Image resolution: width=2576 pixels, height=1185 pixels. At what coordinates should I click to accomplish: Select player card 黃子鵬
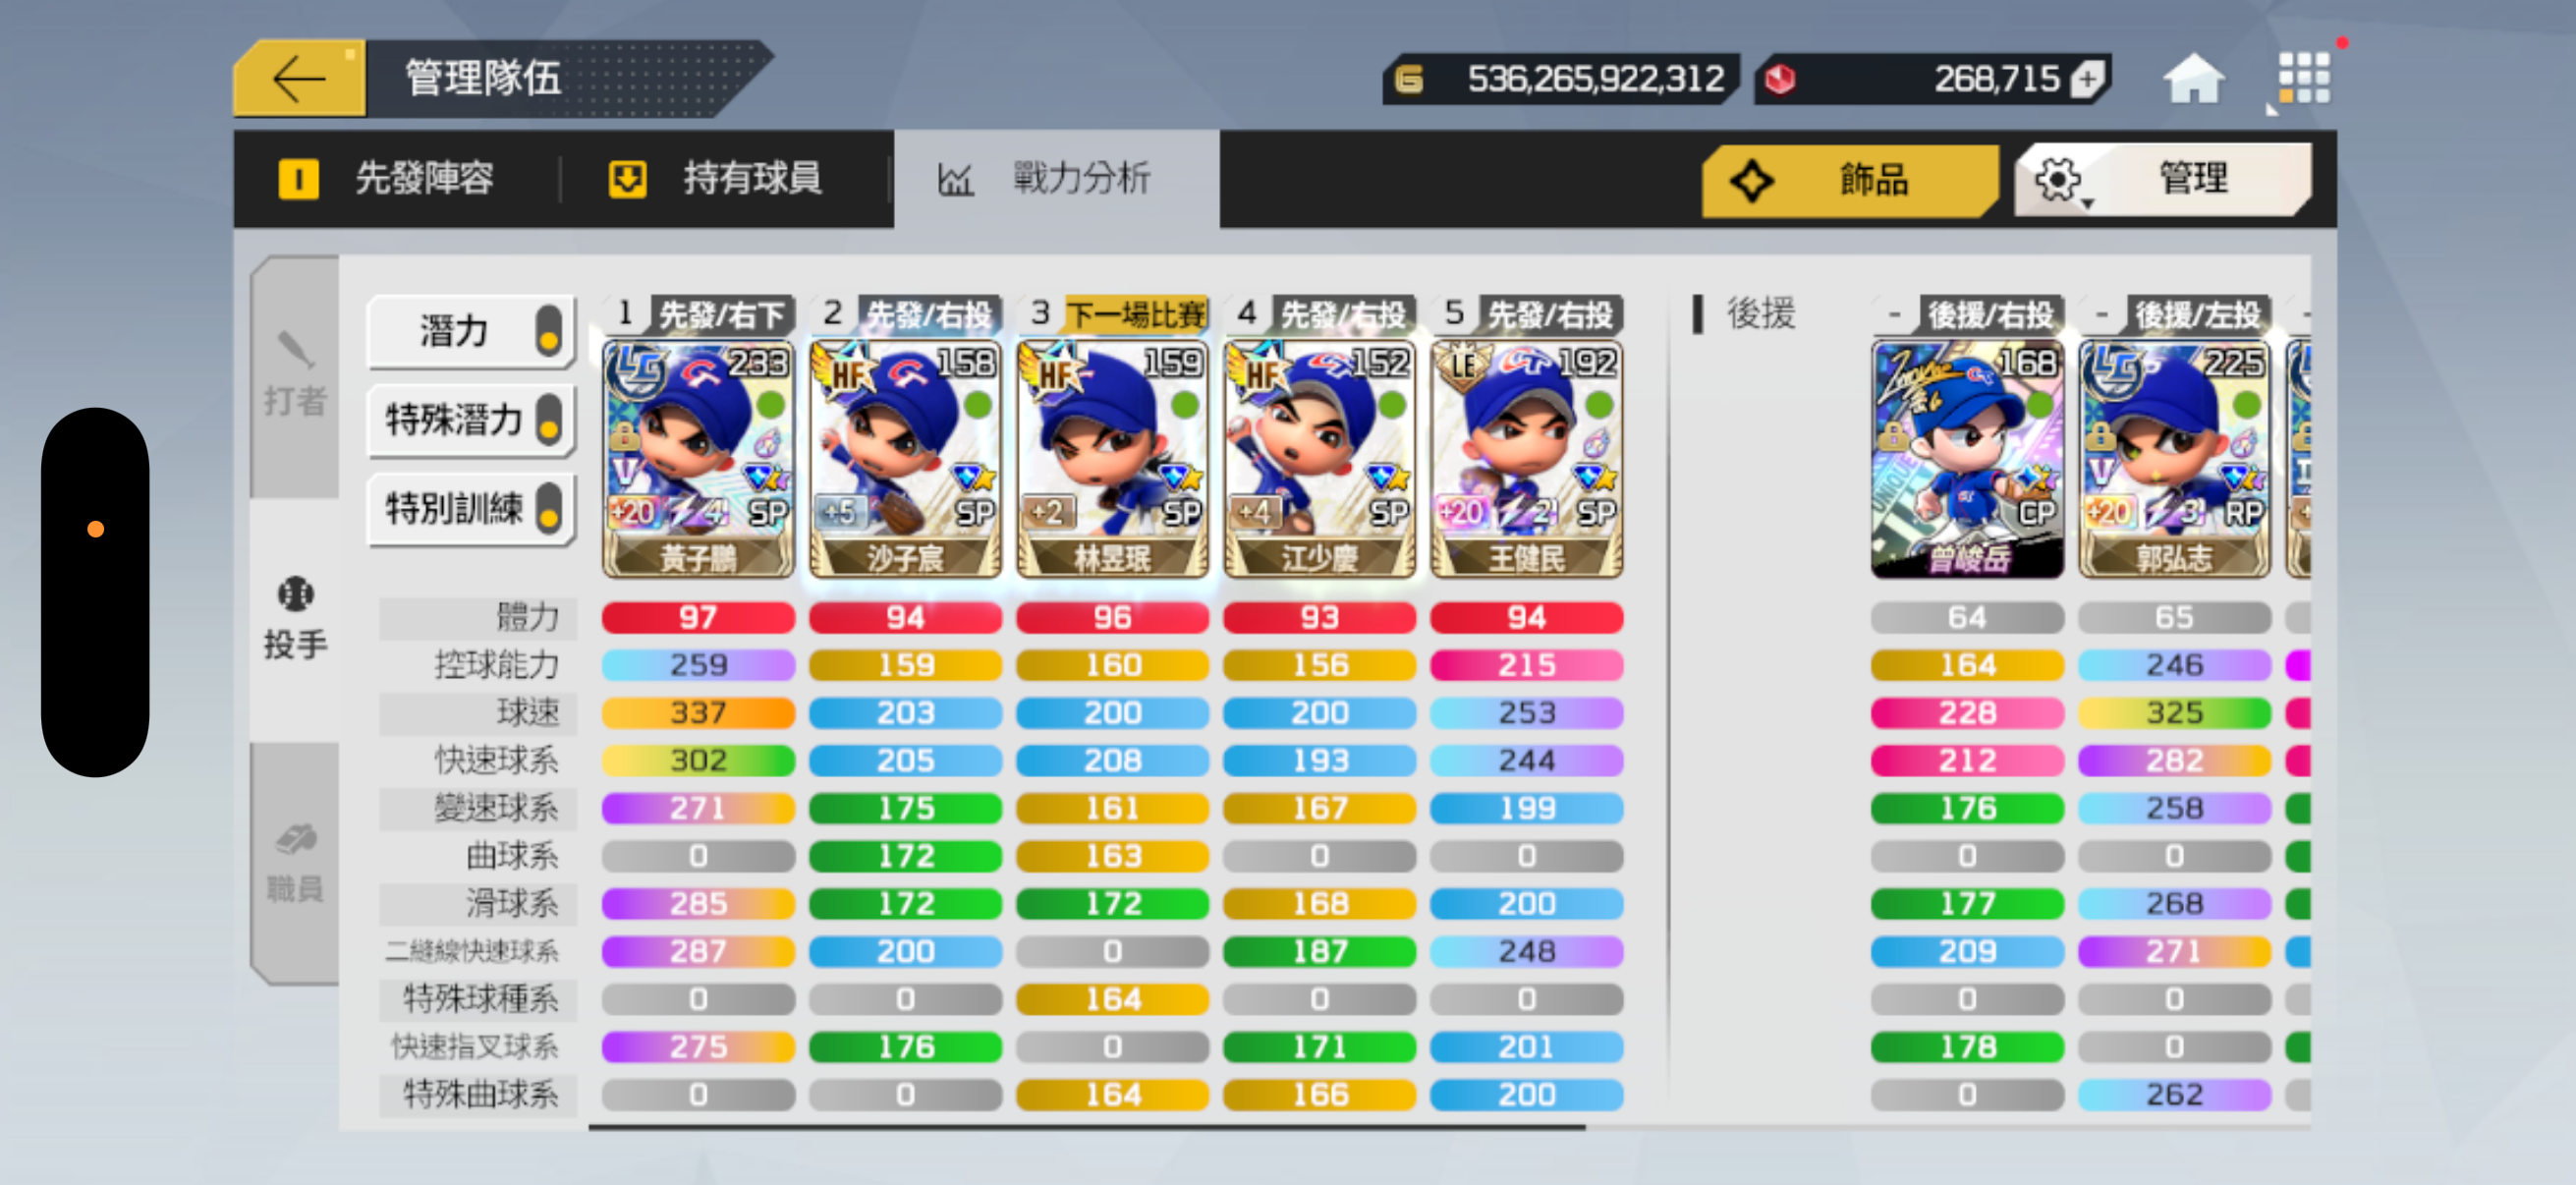pyautogui.click(x=698, y=459)
